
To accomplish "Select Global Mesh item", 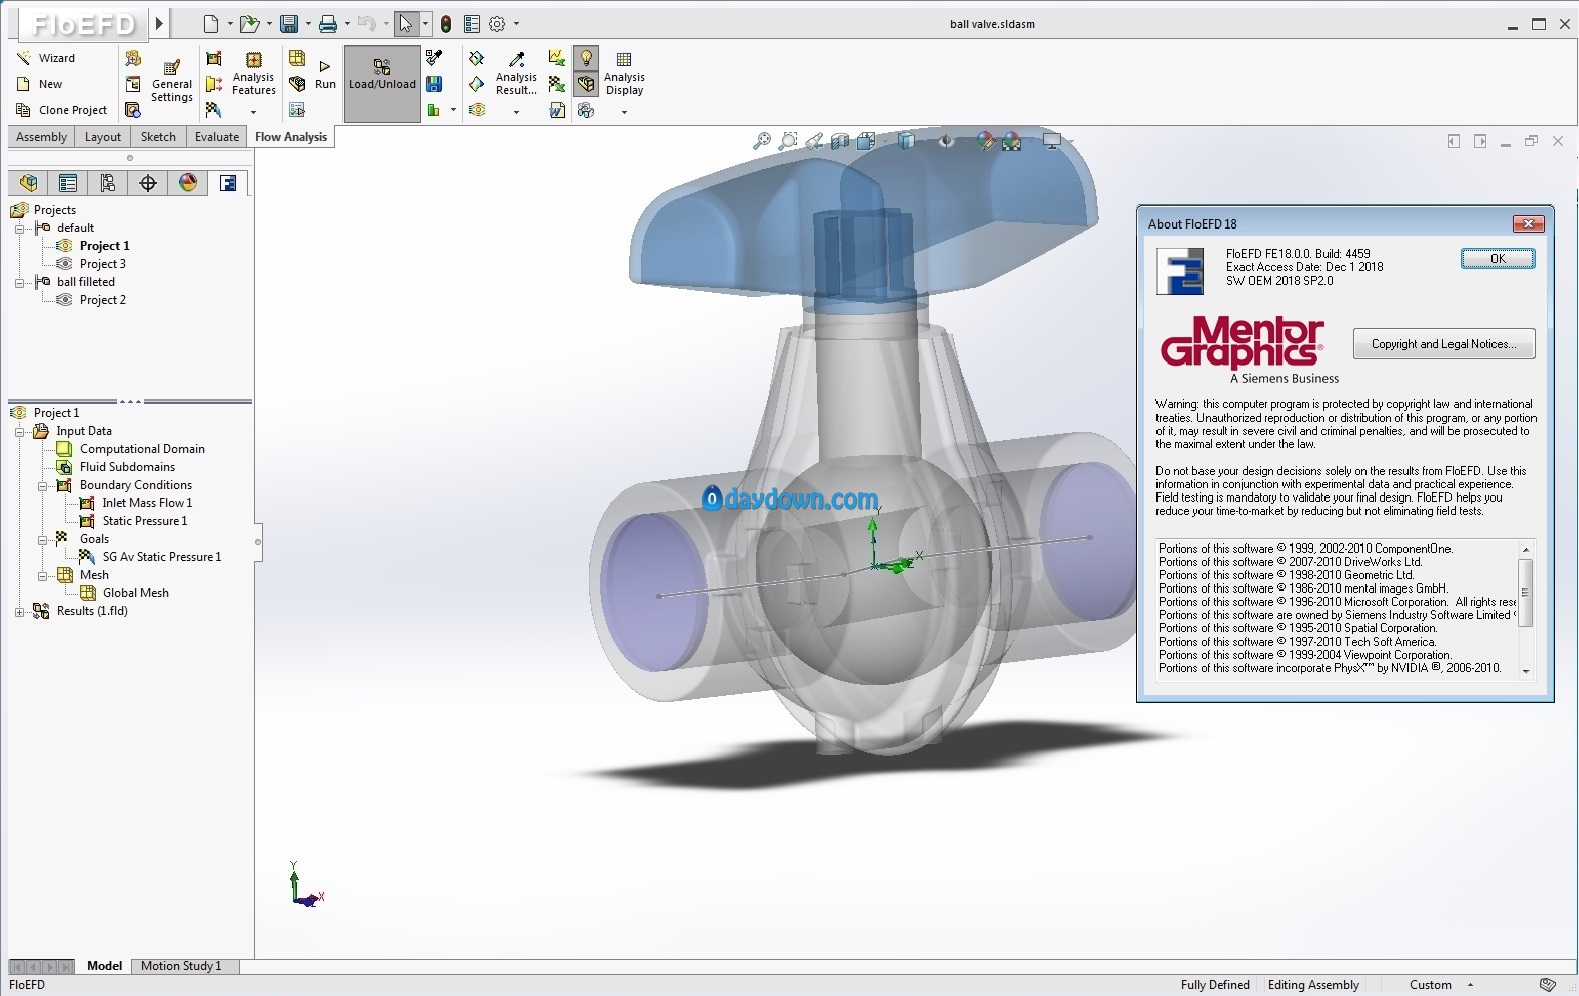I will [136, 593].
